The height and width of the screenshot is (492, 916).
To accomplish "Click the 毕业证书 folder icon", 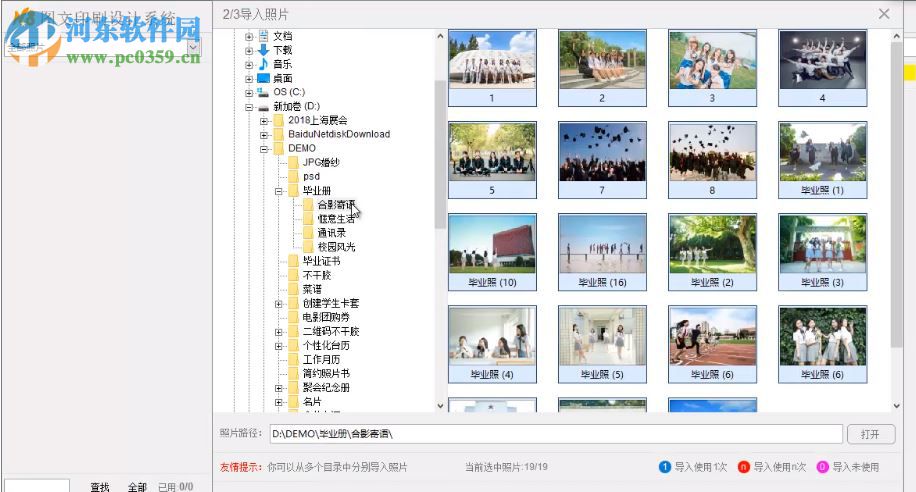I will point(293,261).
